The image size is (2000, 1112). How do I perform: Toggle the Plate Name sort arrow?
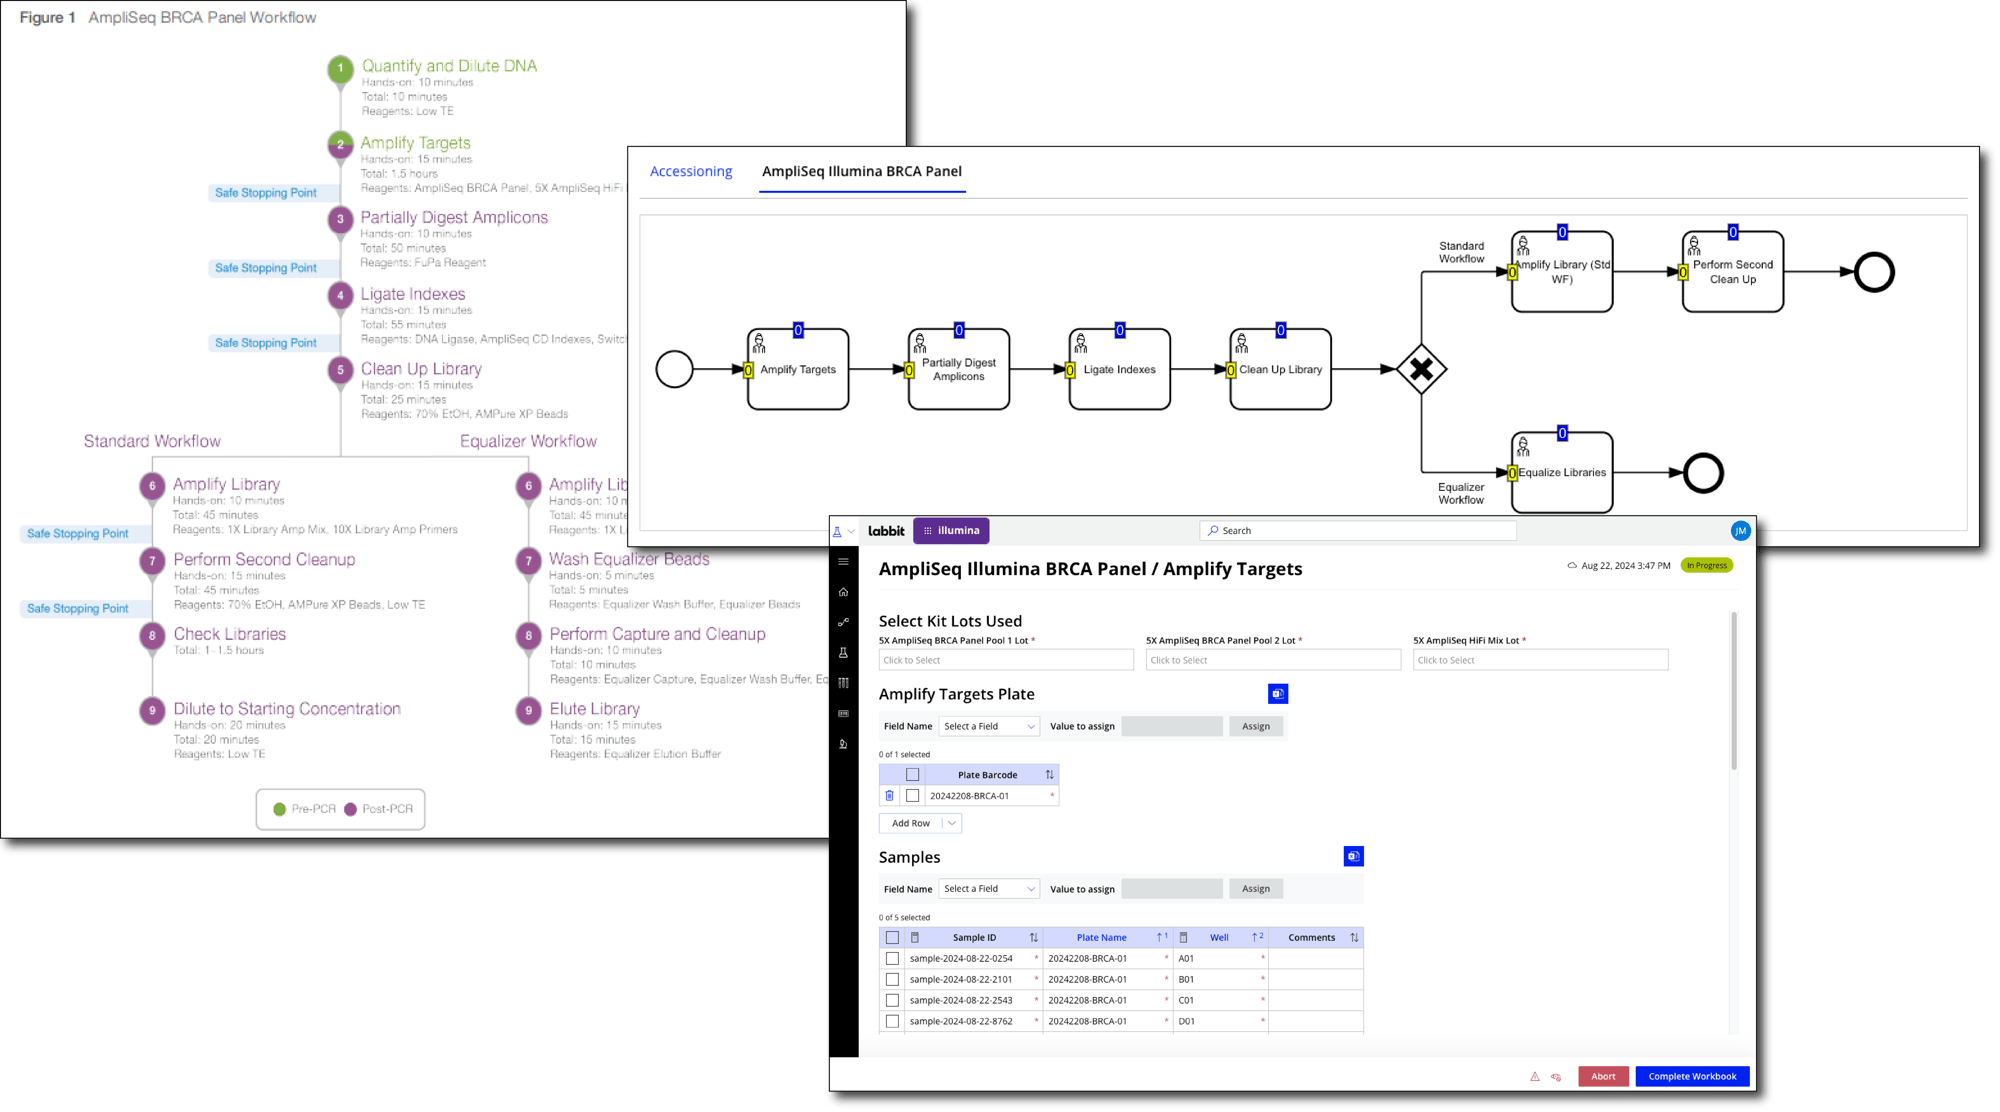[x=1161, y=938]
